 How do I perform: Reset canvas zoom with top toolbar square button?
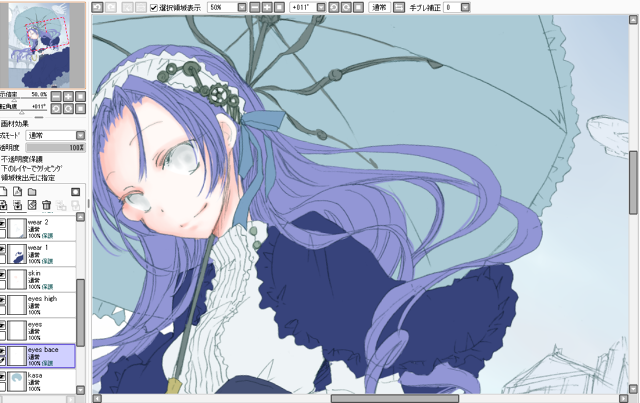point(279,7)
